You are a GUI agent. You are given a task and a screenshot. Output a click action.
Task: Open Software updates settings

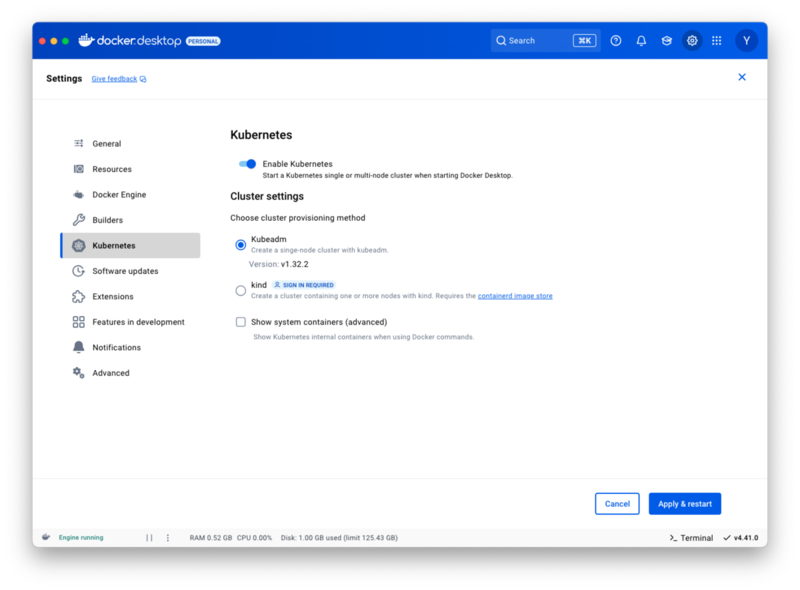pyautogui.click(x=131, y=271)
